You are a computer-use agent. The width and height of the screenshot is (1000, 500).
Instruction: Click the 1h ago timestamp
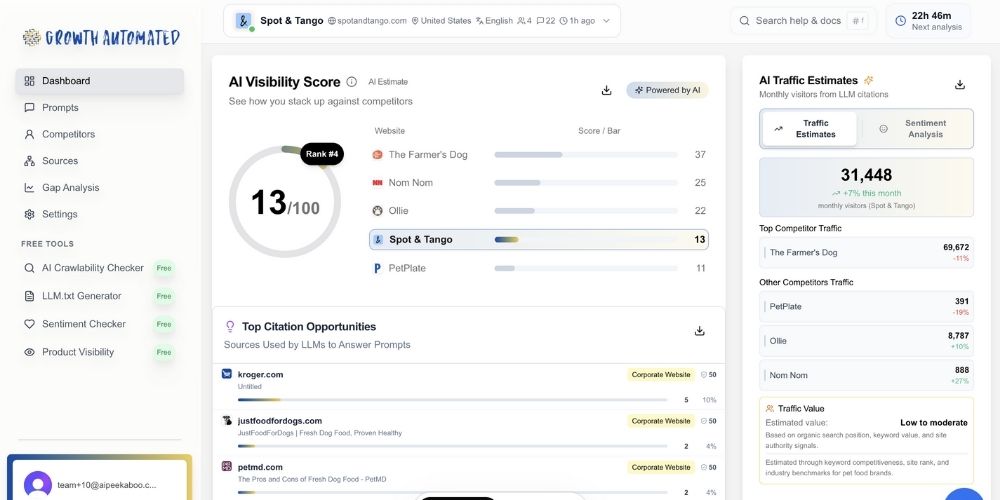pos(582,21)
